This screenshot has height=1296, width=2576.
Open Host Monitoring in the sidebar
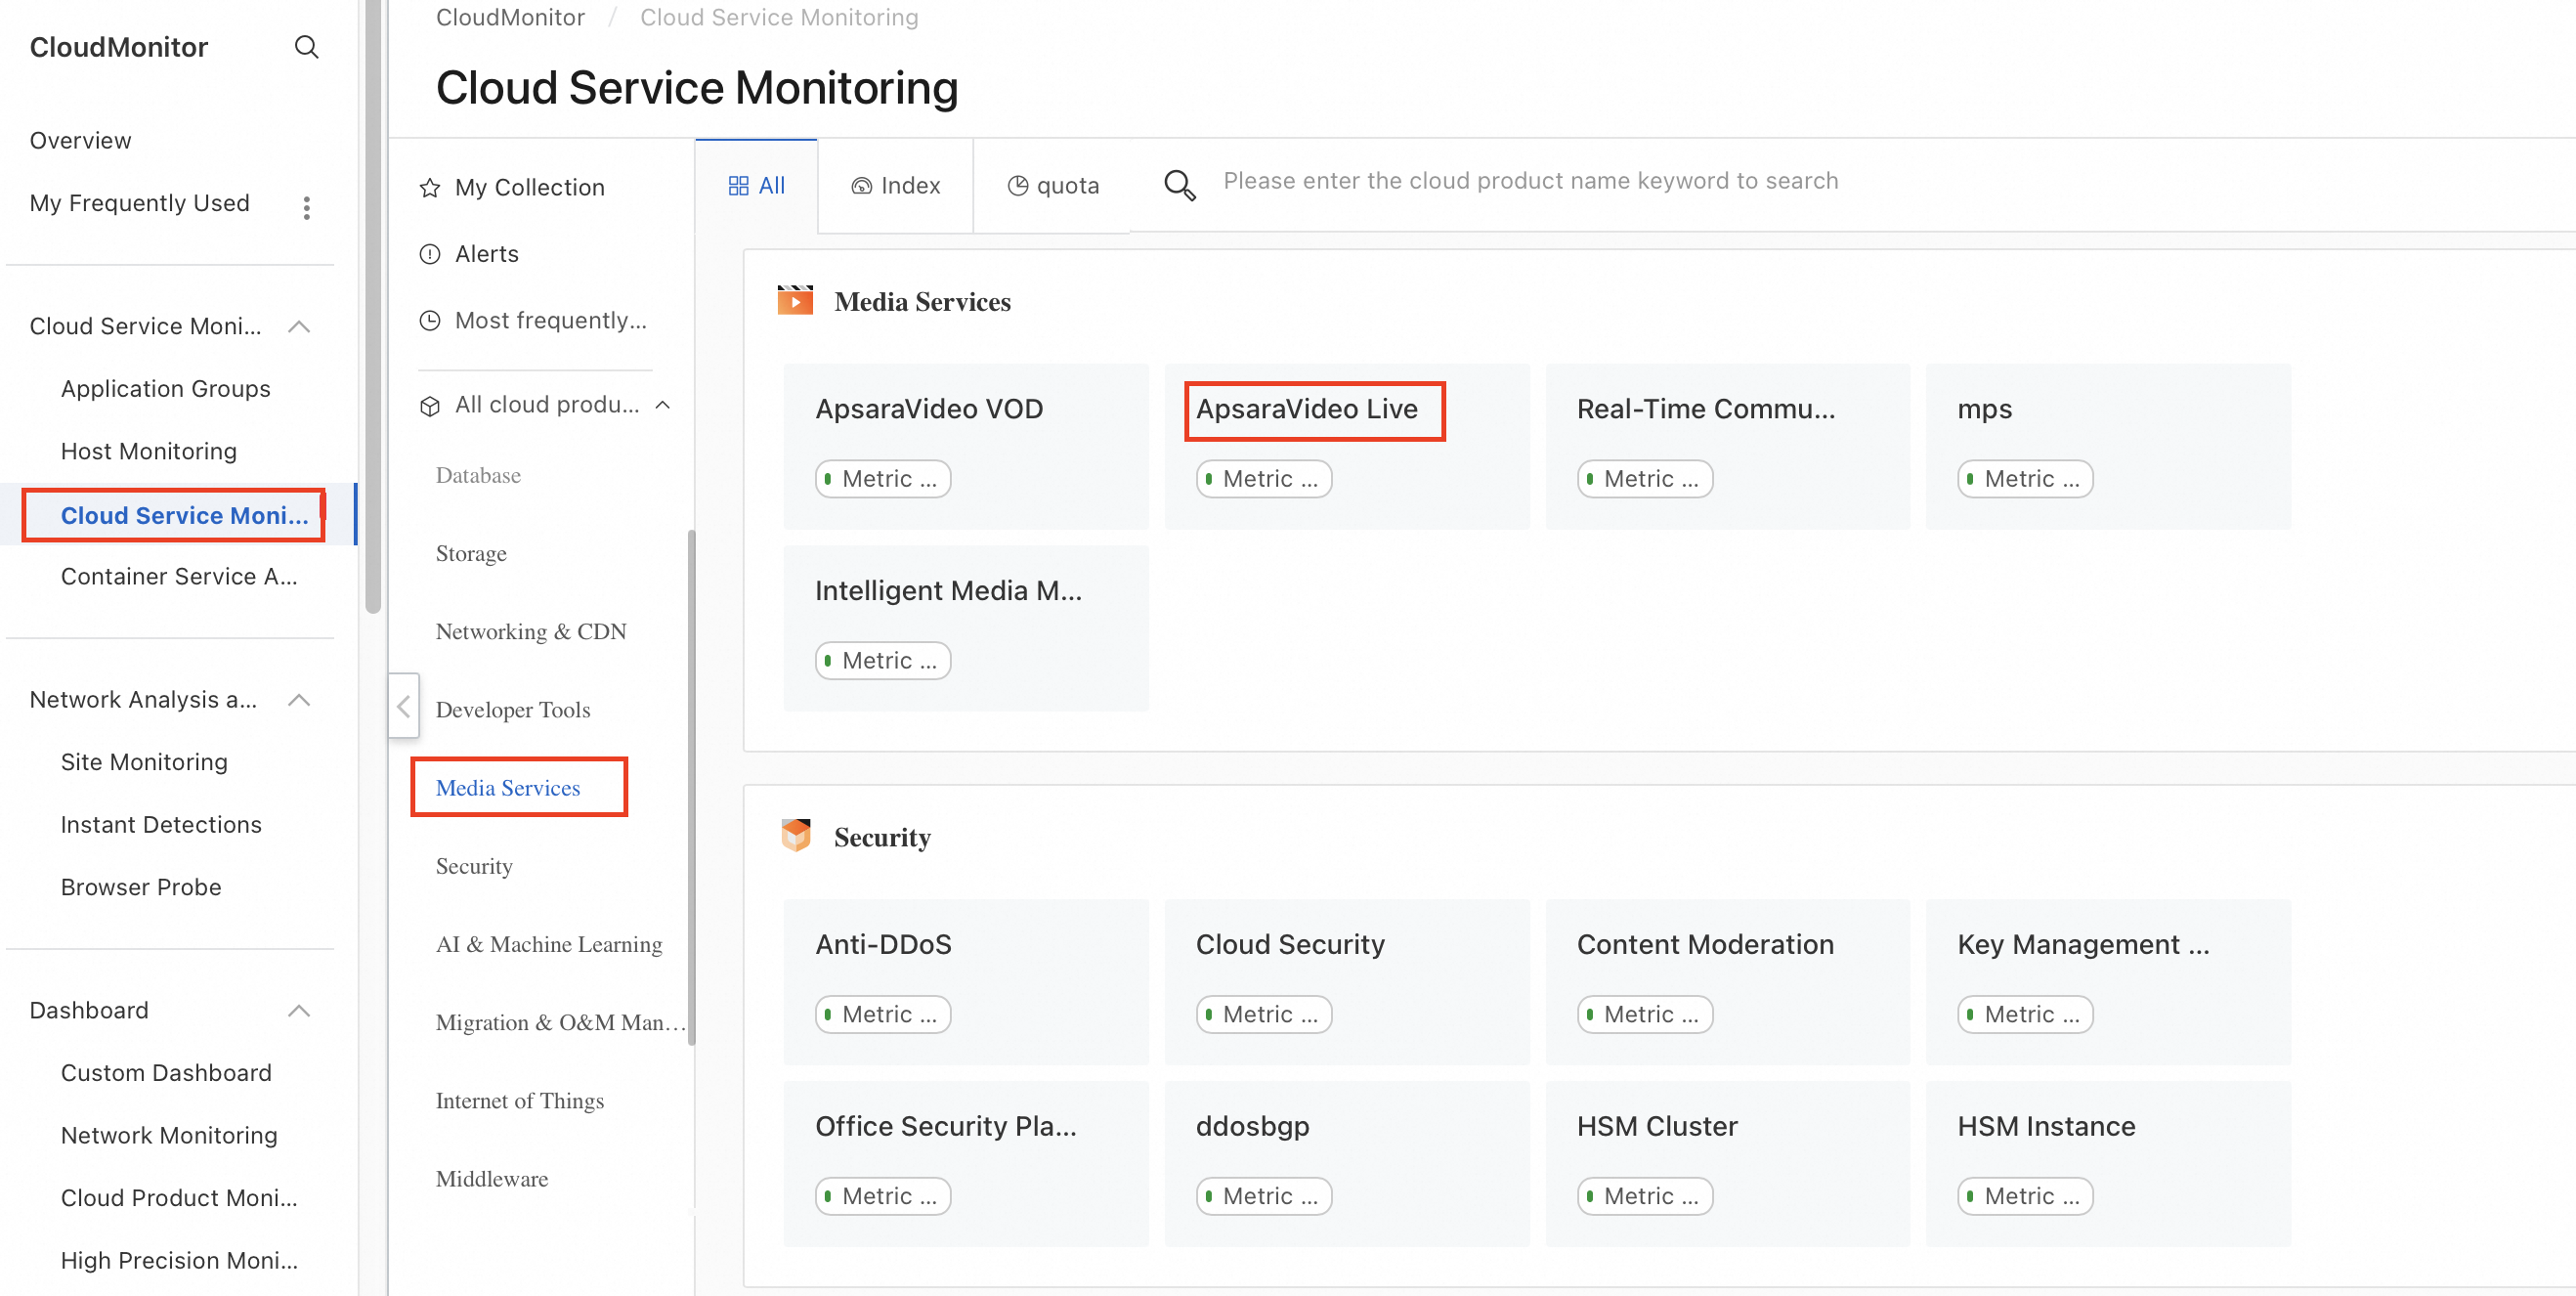coord(149,451)
